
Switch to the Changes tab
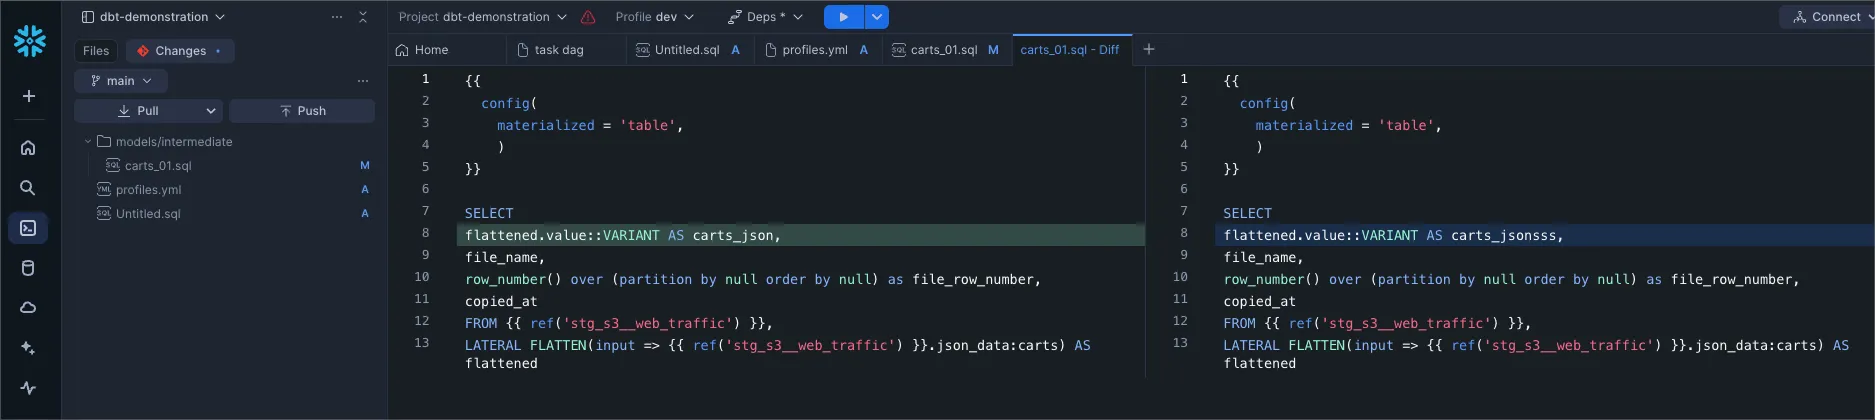point(180,51)
